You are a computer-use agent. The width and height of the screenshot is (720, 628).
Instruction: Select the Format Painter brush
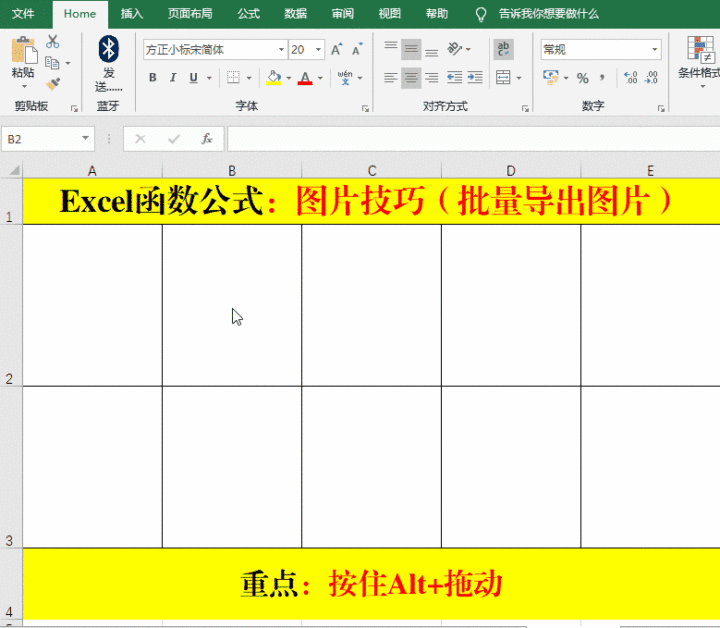[x=53, y=84]
